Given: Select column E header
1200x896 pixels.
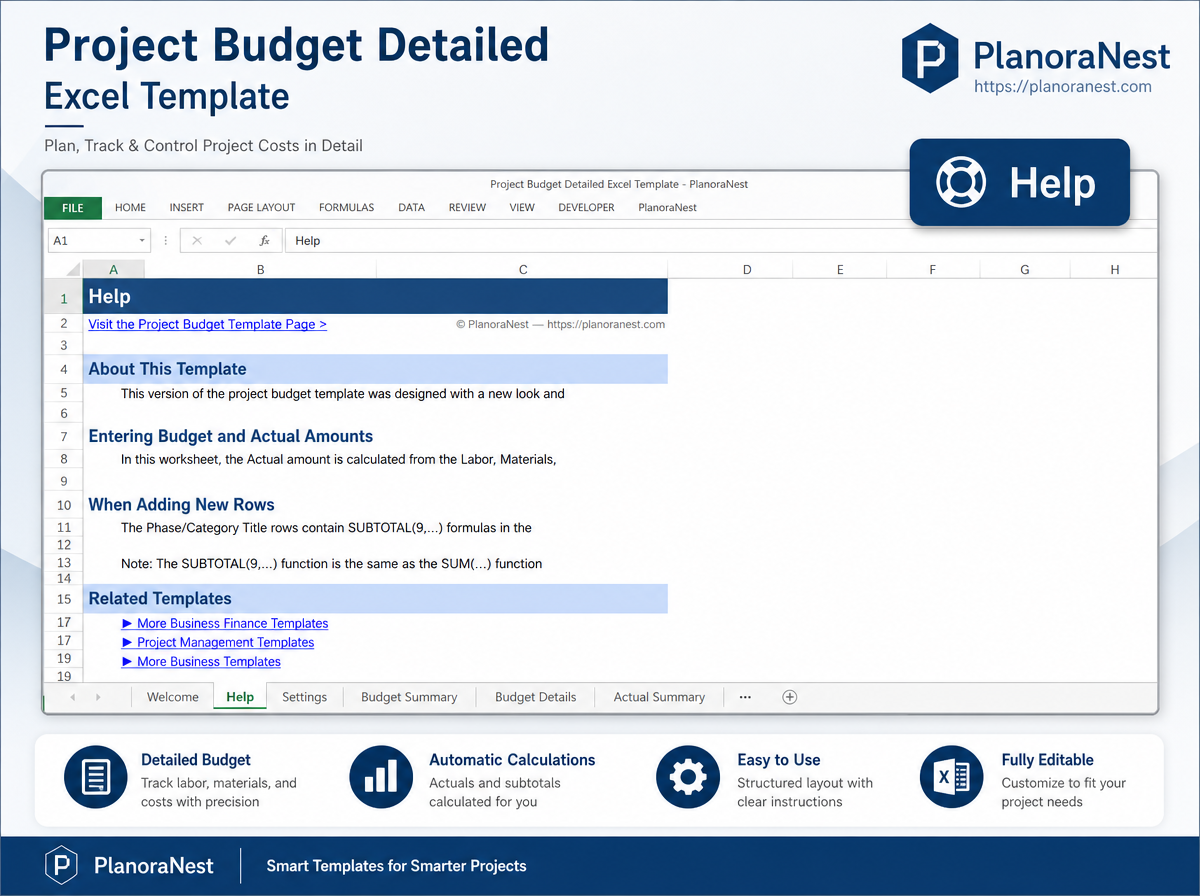Looking at the screenshot, I should pyautogui.click(x=840, y=270).
